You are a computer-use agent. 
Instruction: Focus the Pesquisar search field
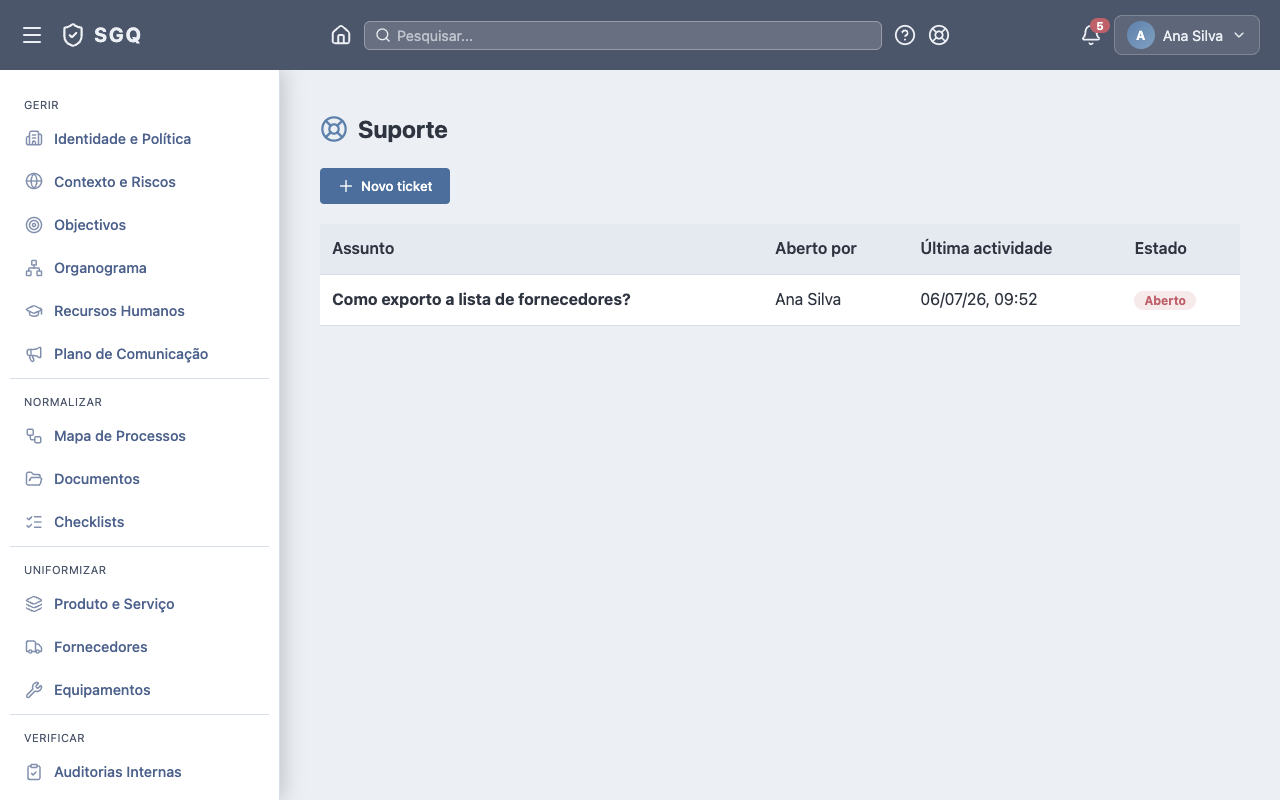[623, 35]
